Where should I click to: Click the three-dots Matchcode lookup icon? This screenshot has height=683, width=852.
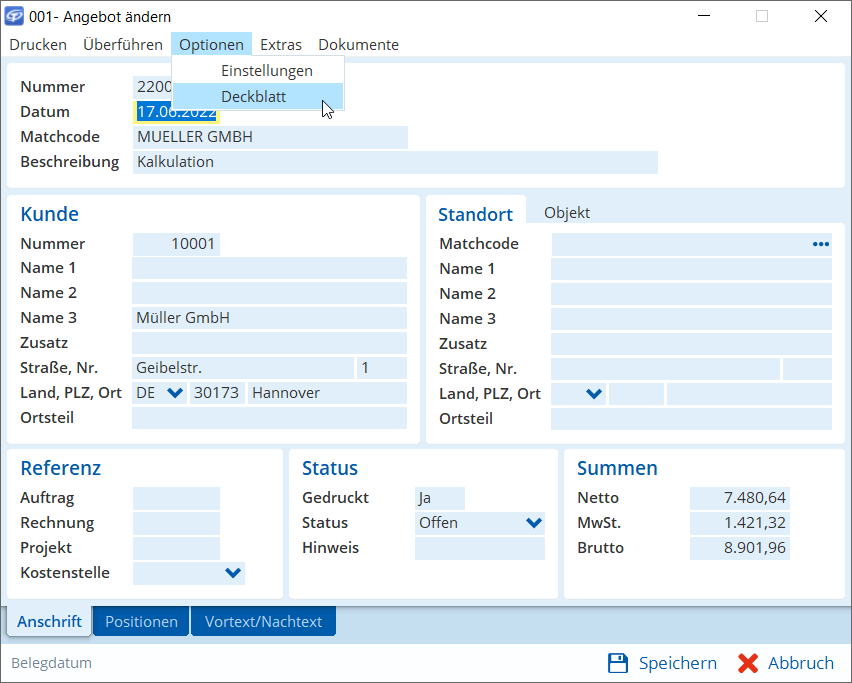pos(820,244)
